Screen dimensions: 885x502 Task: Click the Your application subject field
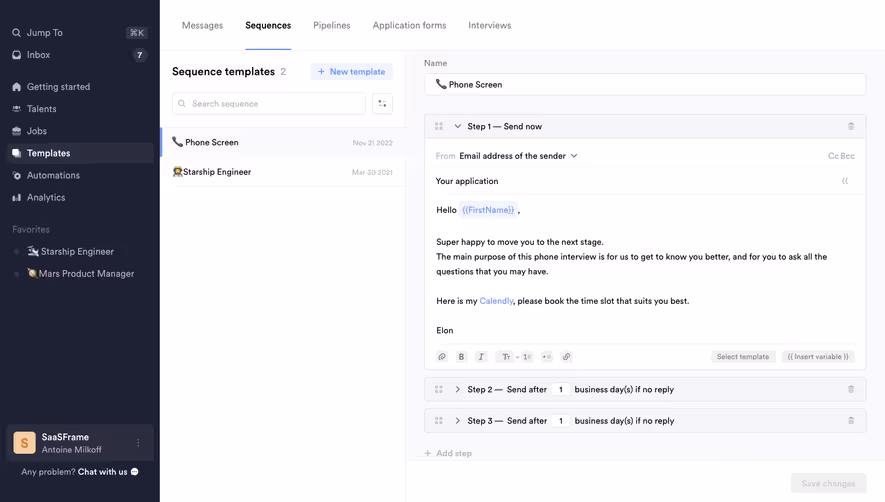coord(635,181)
